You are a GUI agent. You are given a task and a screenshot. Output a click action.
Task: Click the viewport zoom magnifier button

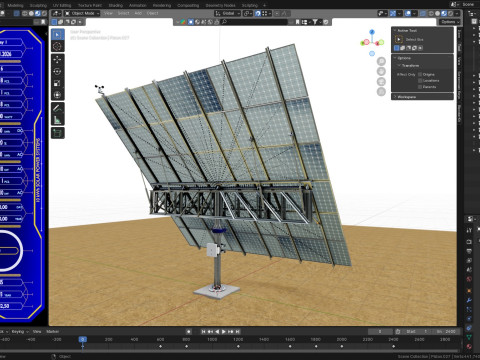point(381,61)
